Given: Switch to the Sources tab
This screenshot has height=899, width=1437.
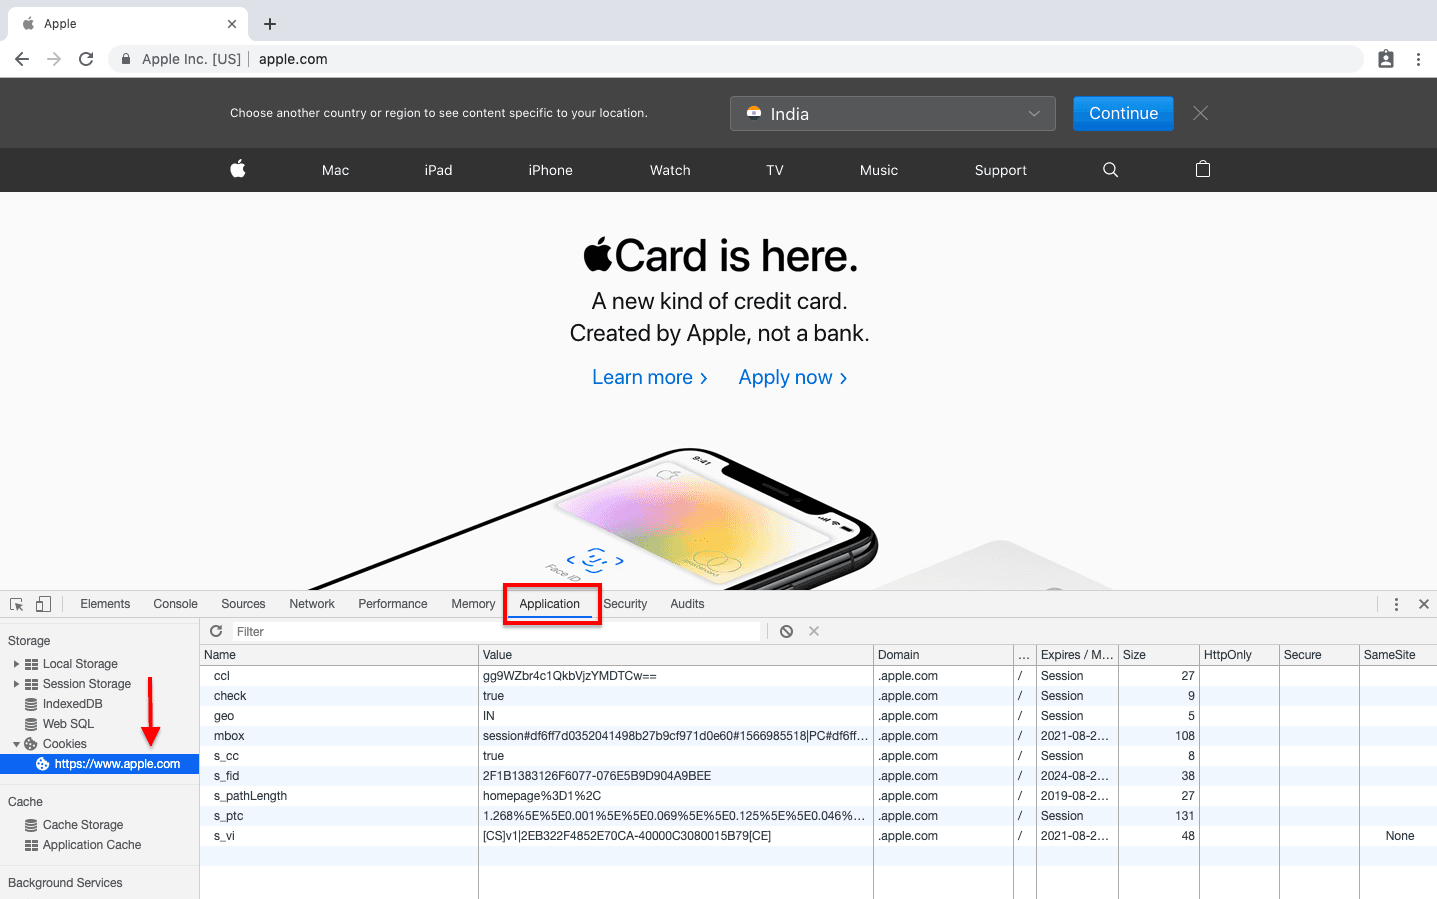Looking at the screenshot, I should point(243,604).
